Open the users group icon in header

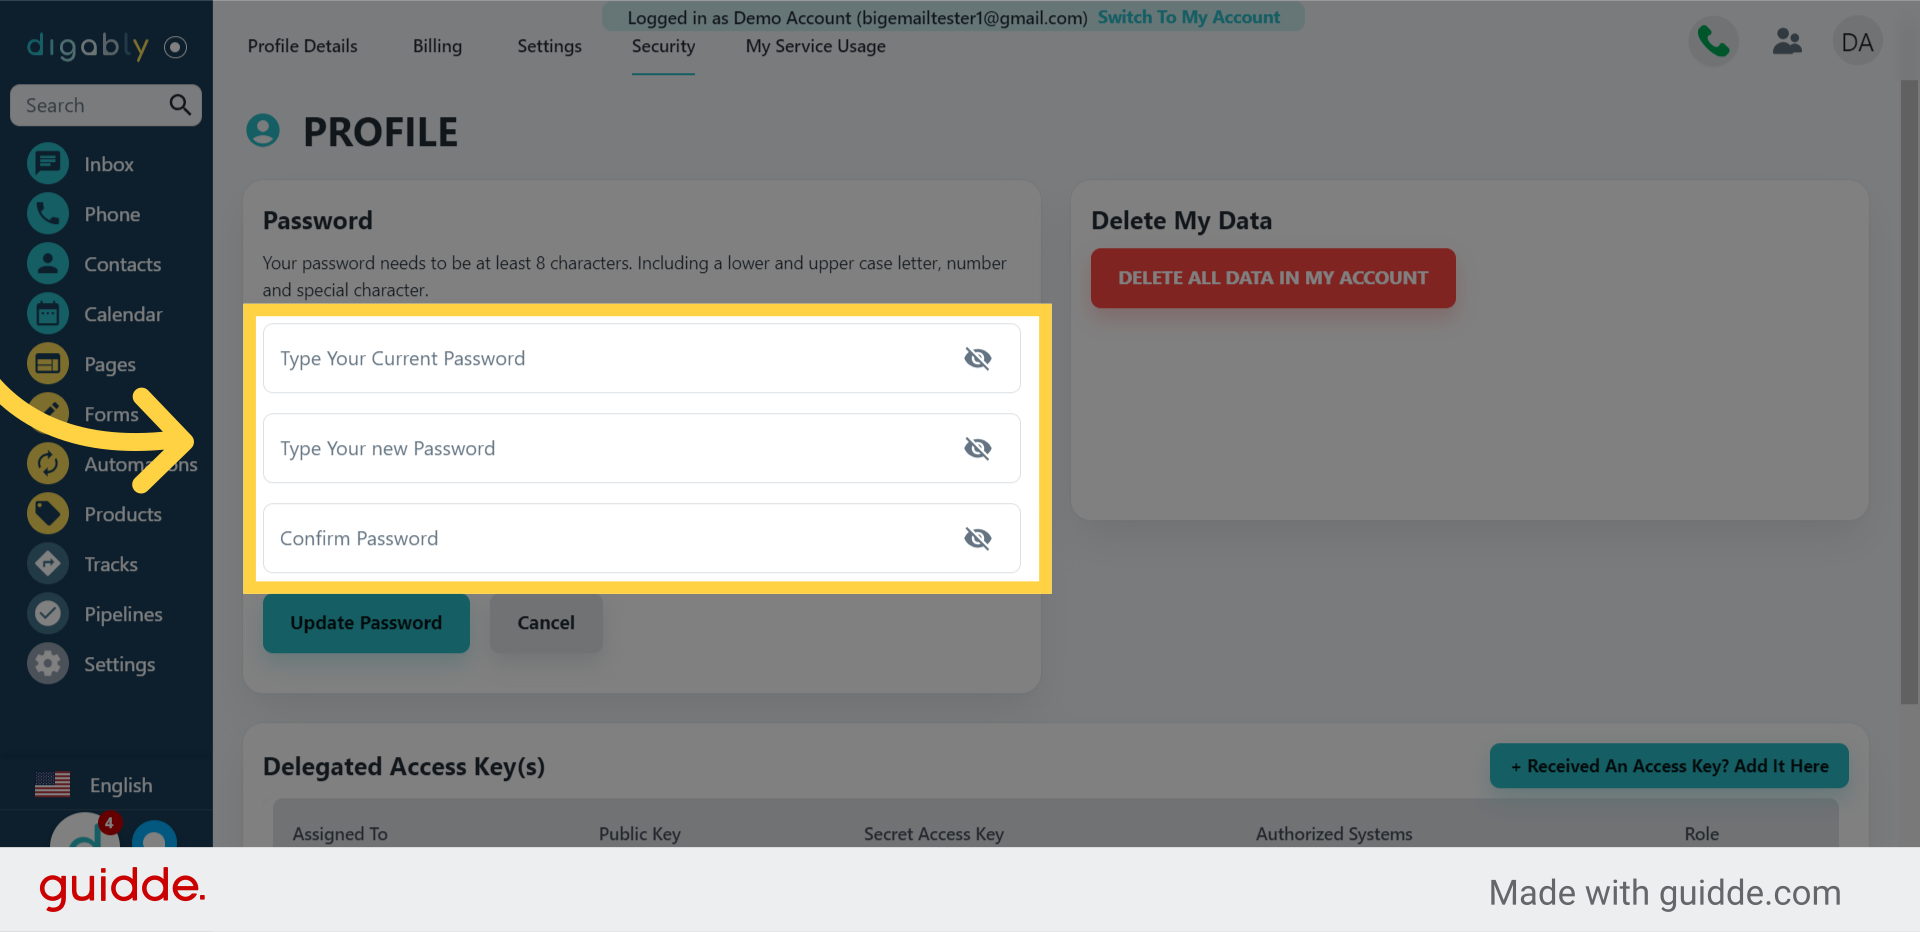point(1786,42)
